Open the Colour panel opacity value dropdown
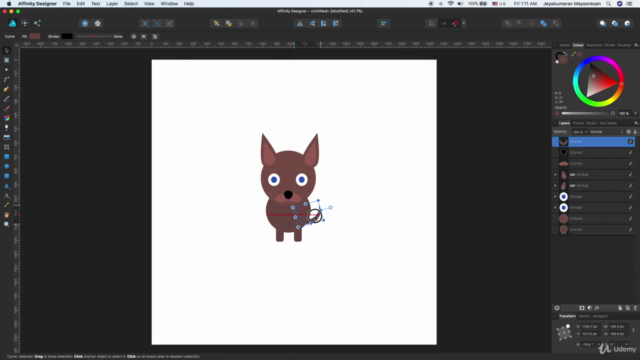Viewport: 640px width, 360px height. (635, 113)
